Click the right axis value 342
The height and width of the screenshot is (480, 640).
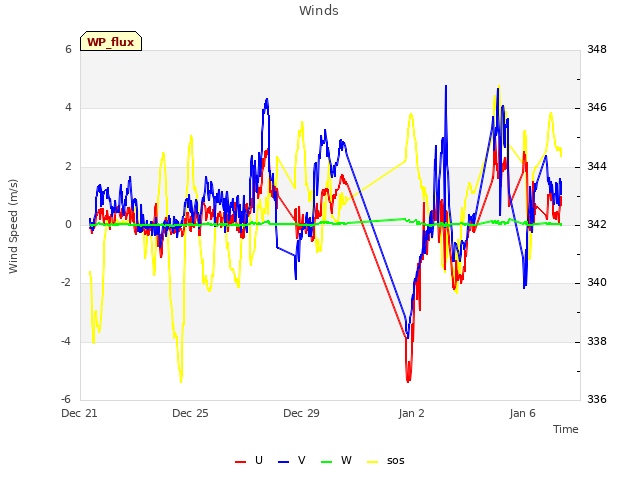click(597, 224)
